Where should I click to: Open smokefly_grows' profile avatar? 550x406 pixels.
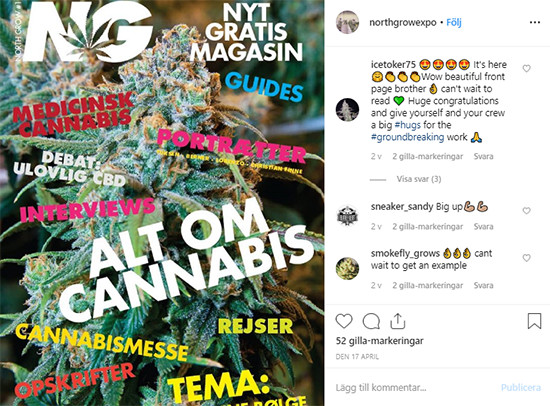coord(347,268)
